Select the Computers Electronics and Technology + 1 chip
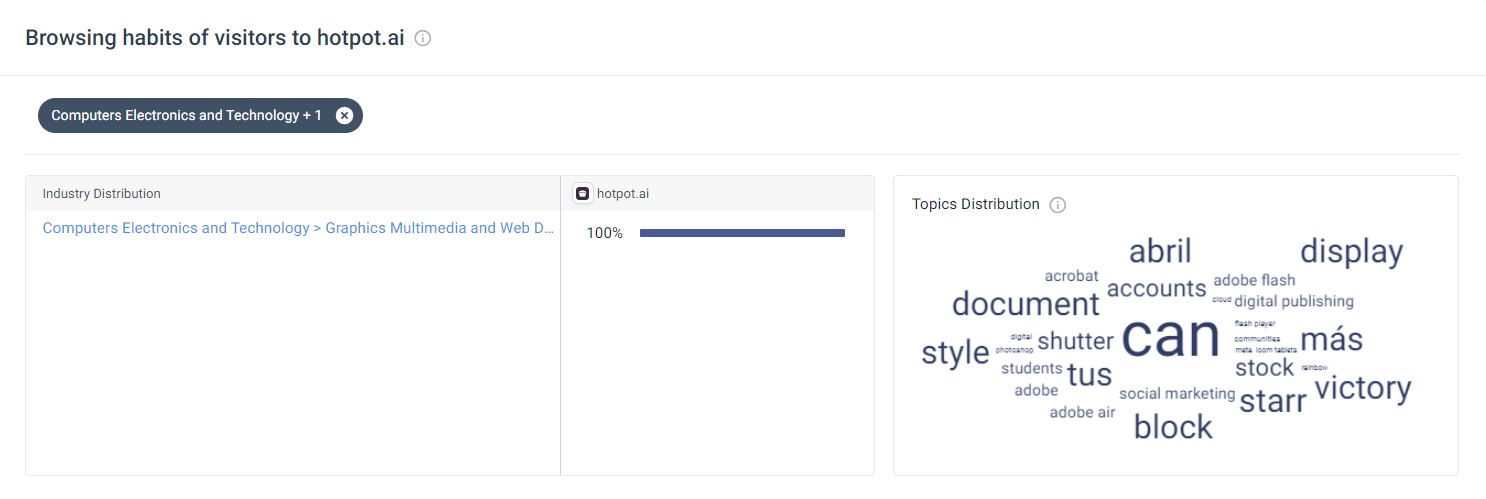1486x499 pixels. coord(200,115)
